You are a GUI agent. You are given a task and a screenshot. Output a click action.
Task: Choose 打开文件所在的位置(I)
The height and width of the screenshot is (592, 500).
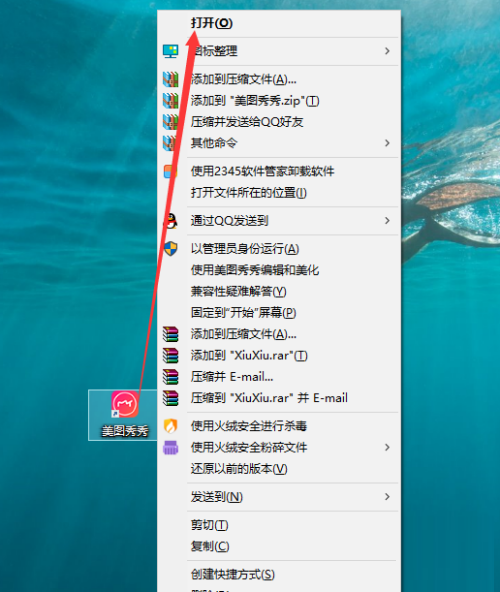(248, 193)
